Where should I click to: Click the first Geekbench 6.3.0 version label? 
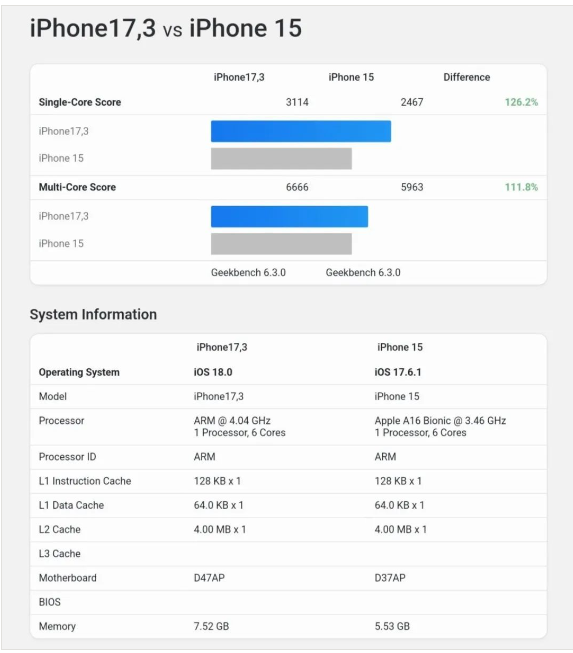coord(248,272)
